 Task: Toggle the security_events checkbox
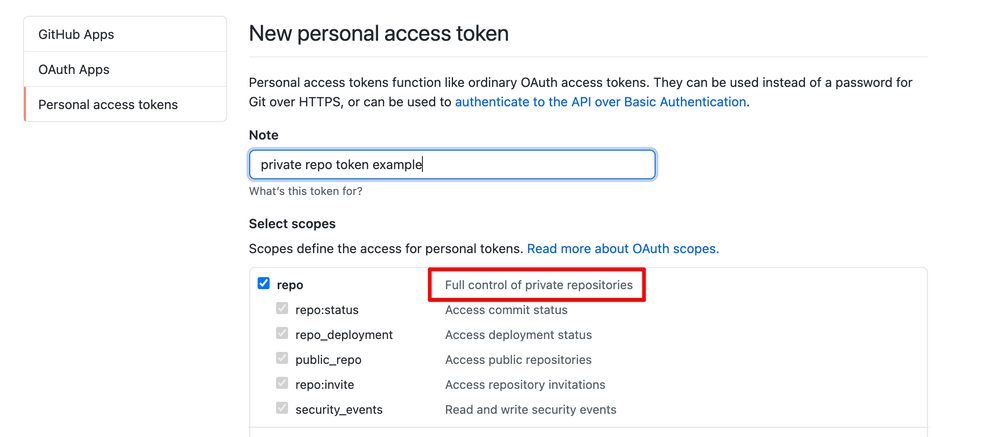tap(283, 409)
